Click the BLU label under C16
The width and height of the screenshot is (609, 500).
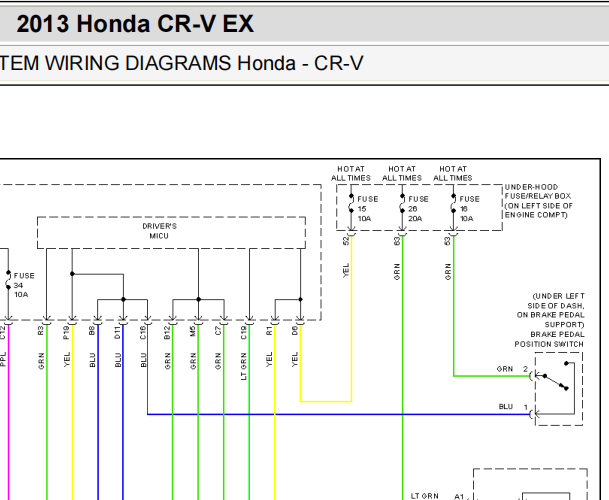(x=143, y=360)
